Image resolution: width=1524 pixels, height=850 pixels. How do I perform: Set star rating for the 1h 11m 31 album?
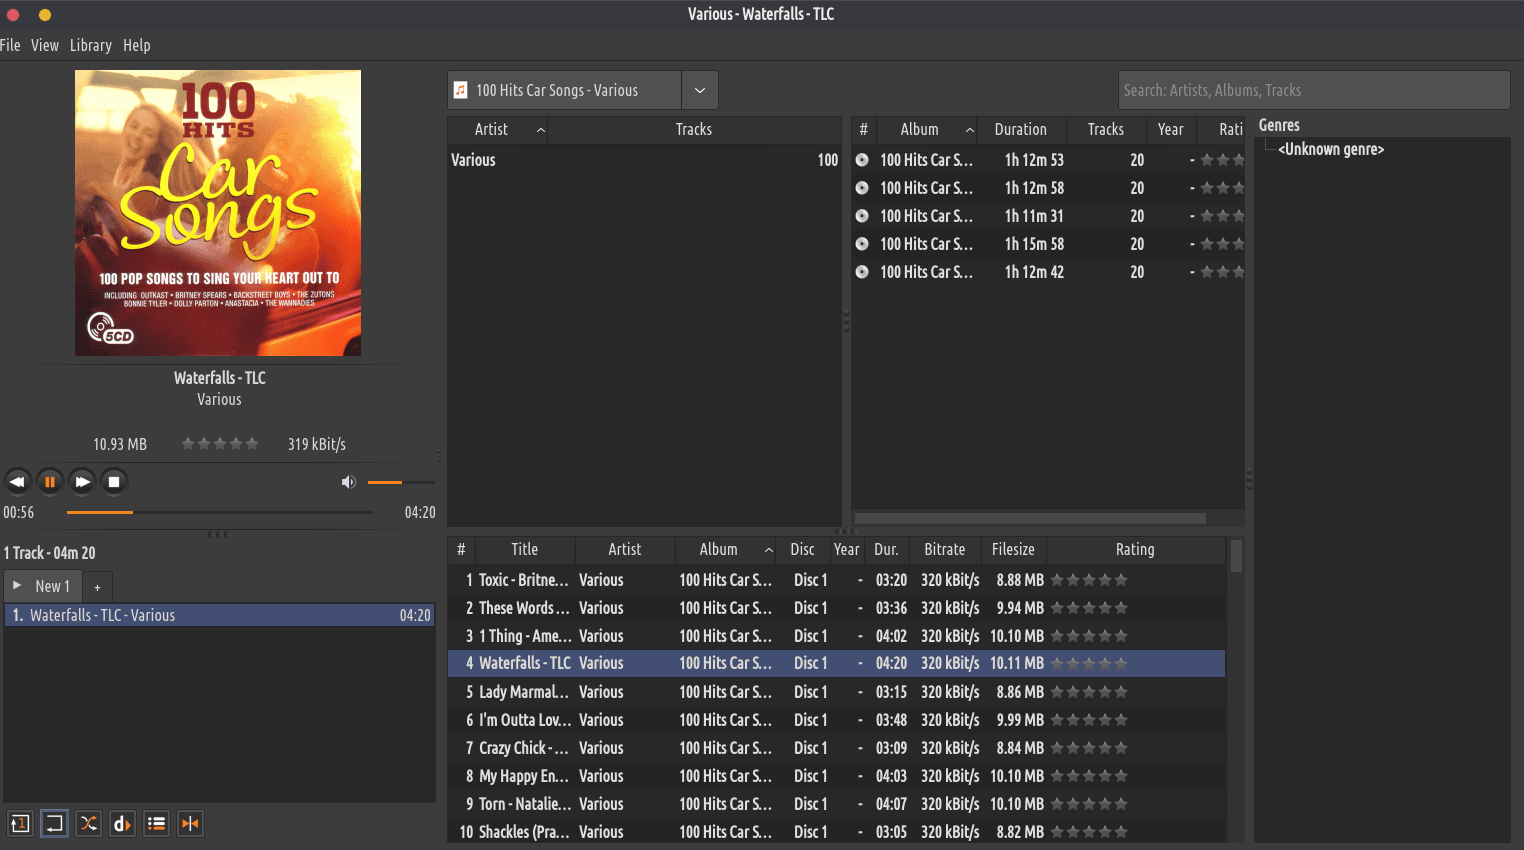(x=1222, y=216)
